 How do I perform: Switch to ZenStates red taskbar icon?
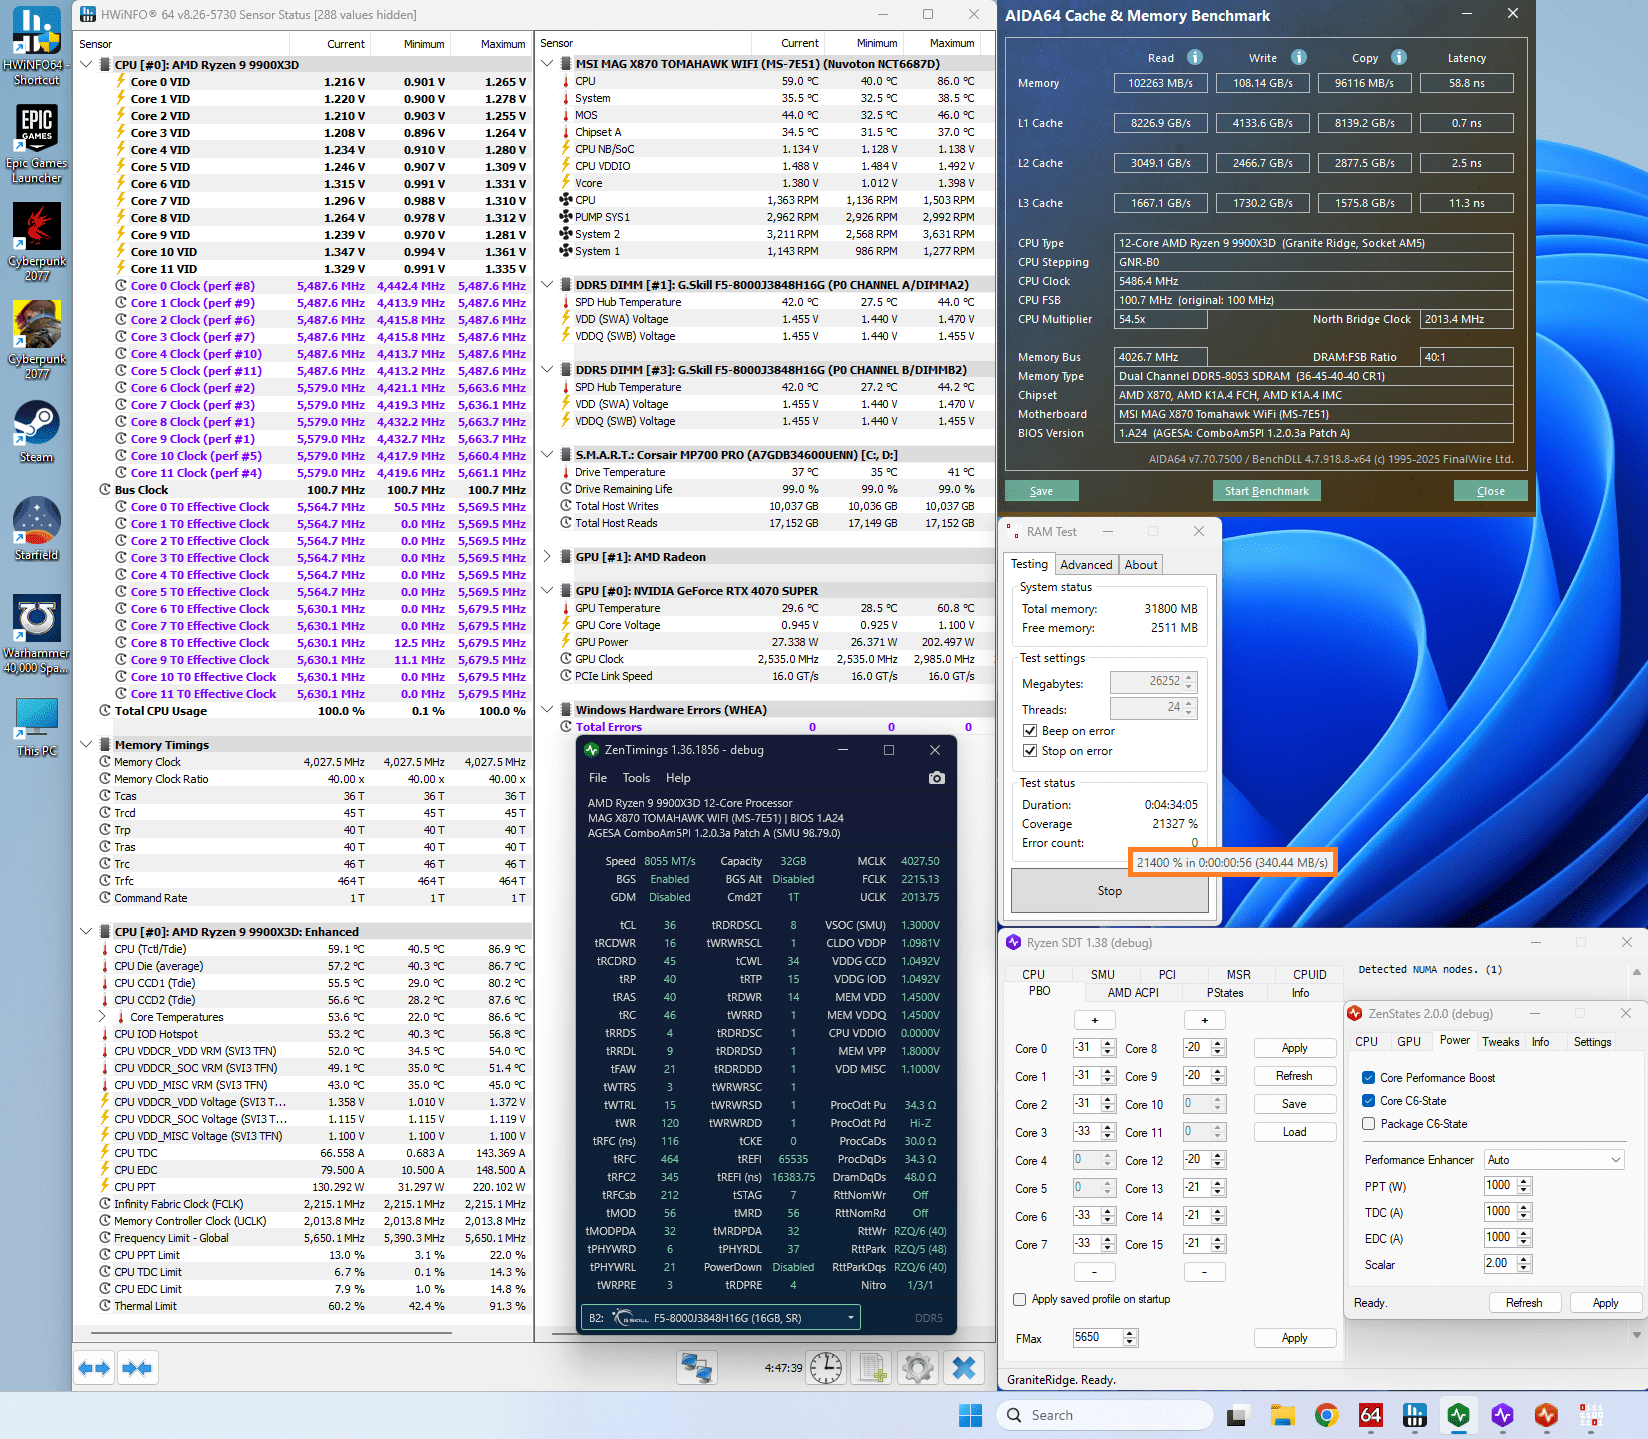1547,1415
